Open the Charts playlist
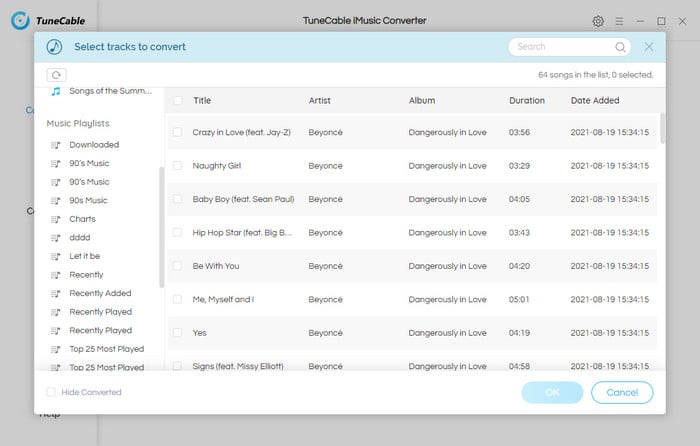The width and height of the screenshot is (700, 446). [x=83, y=219]
